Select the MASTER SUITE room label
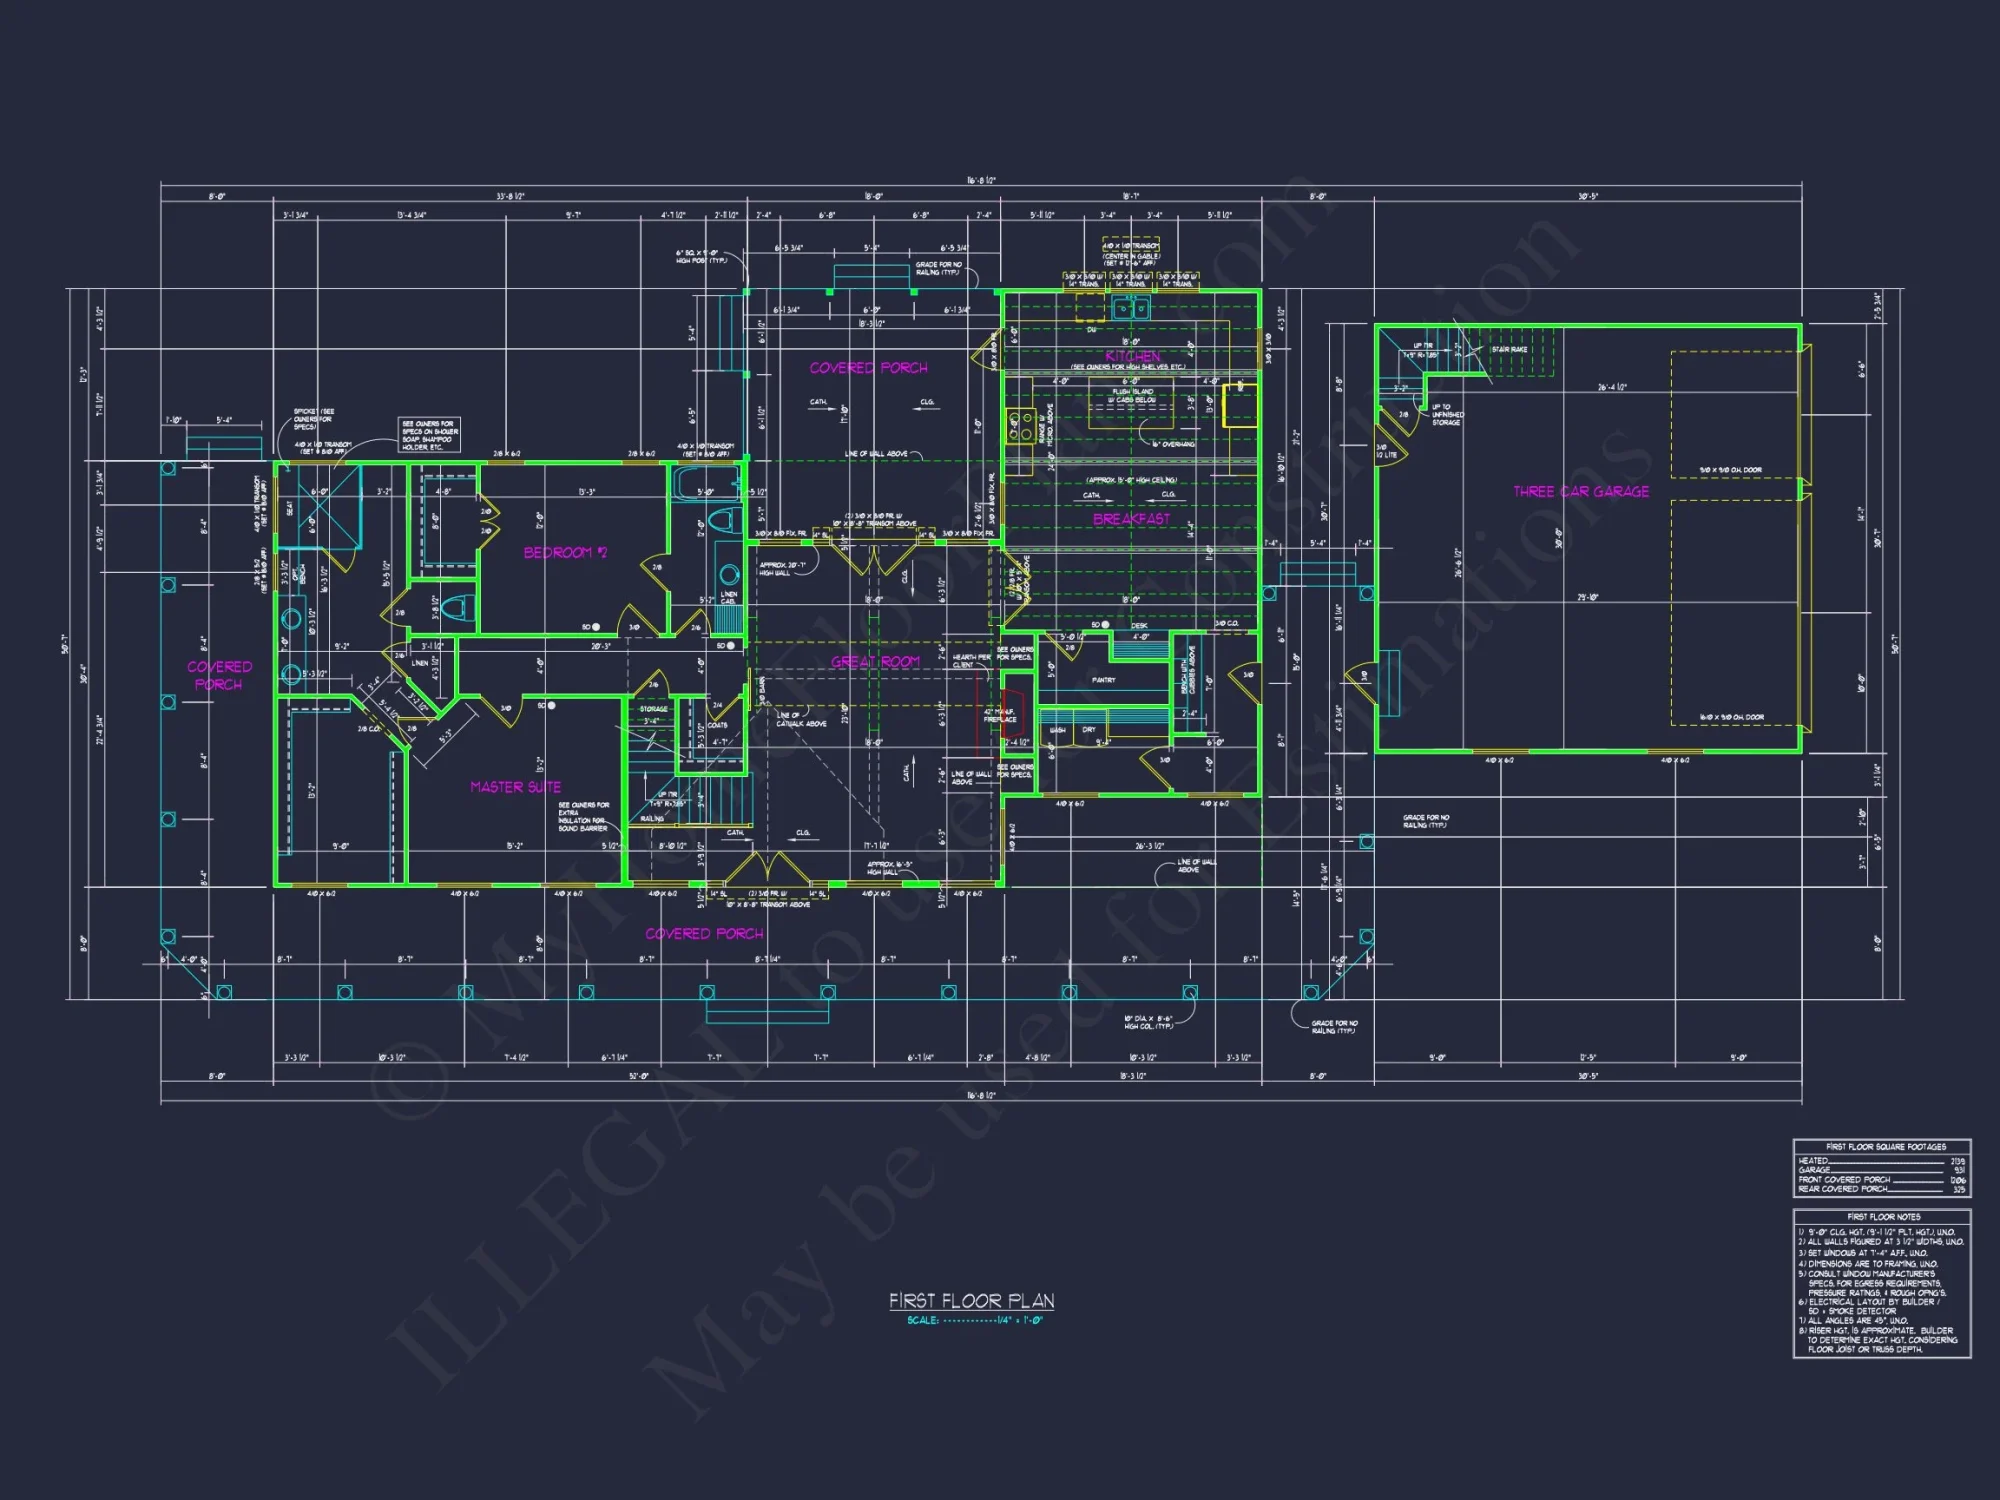The image size is (2000, 1500). coord(517,787)
